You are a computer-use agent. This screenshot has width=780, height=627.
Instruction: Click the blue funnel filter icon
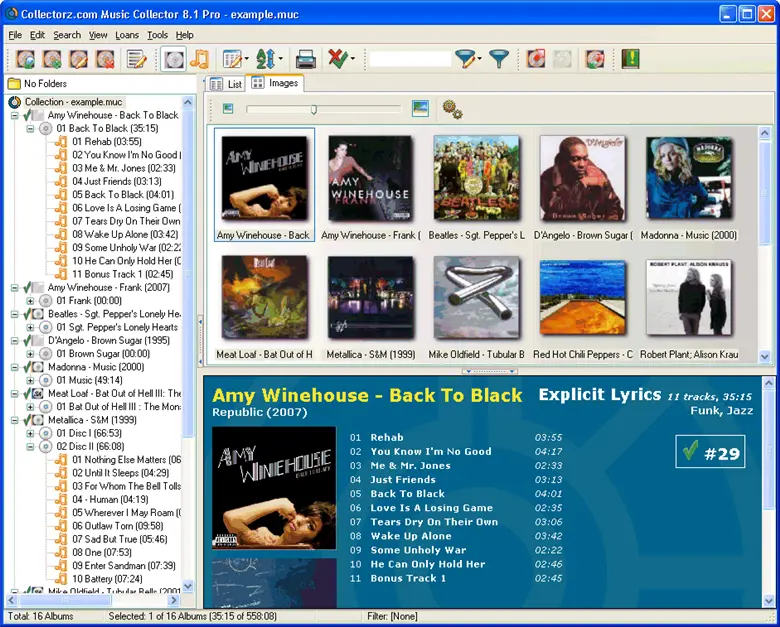click(x=498, y=60)
